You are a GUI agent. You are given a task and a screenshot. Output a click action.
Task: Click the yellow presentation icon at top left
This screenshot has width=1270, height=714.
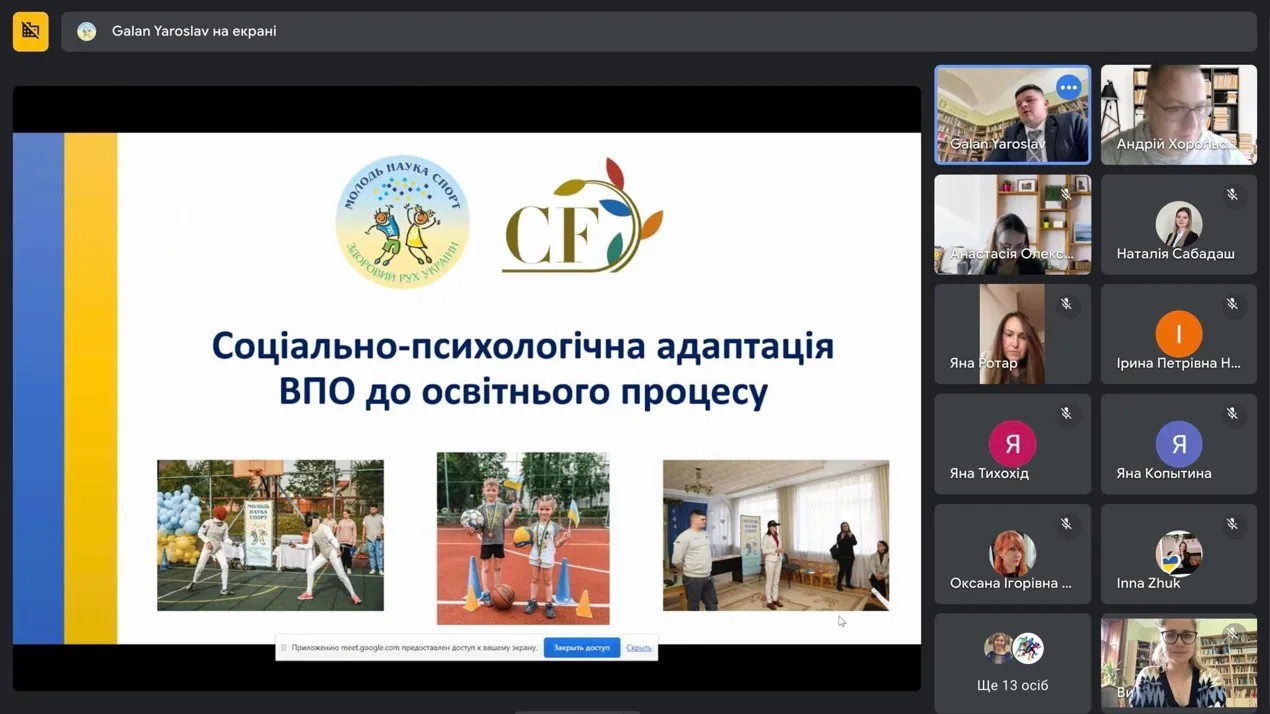point(30,31)
